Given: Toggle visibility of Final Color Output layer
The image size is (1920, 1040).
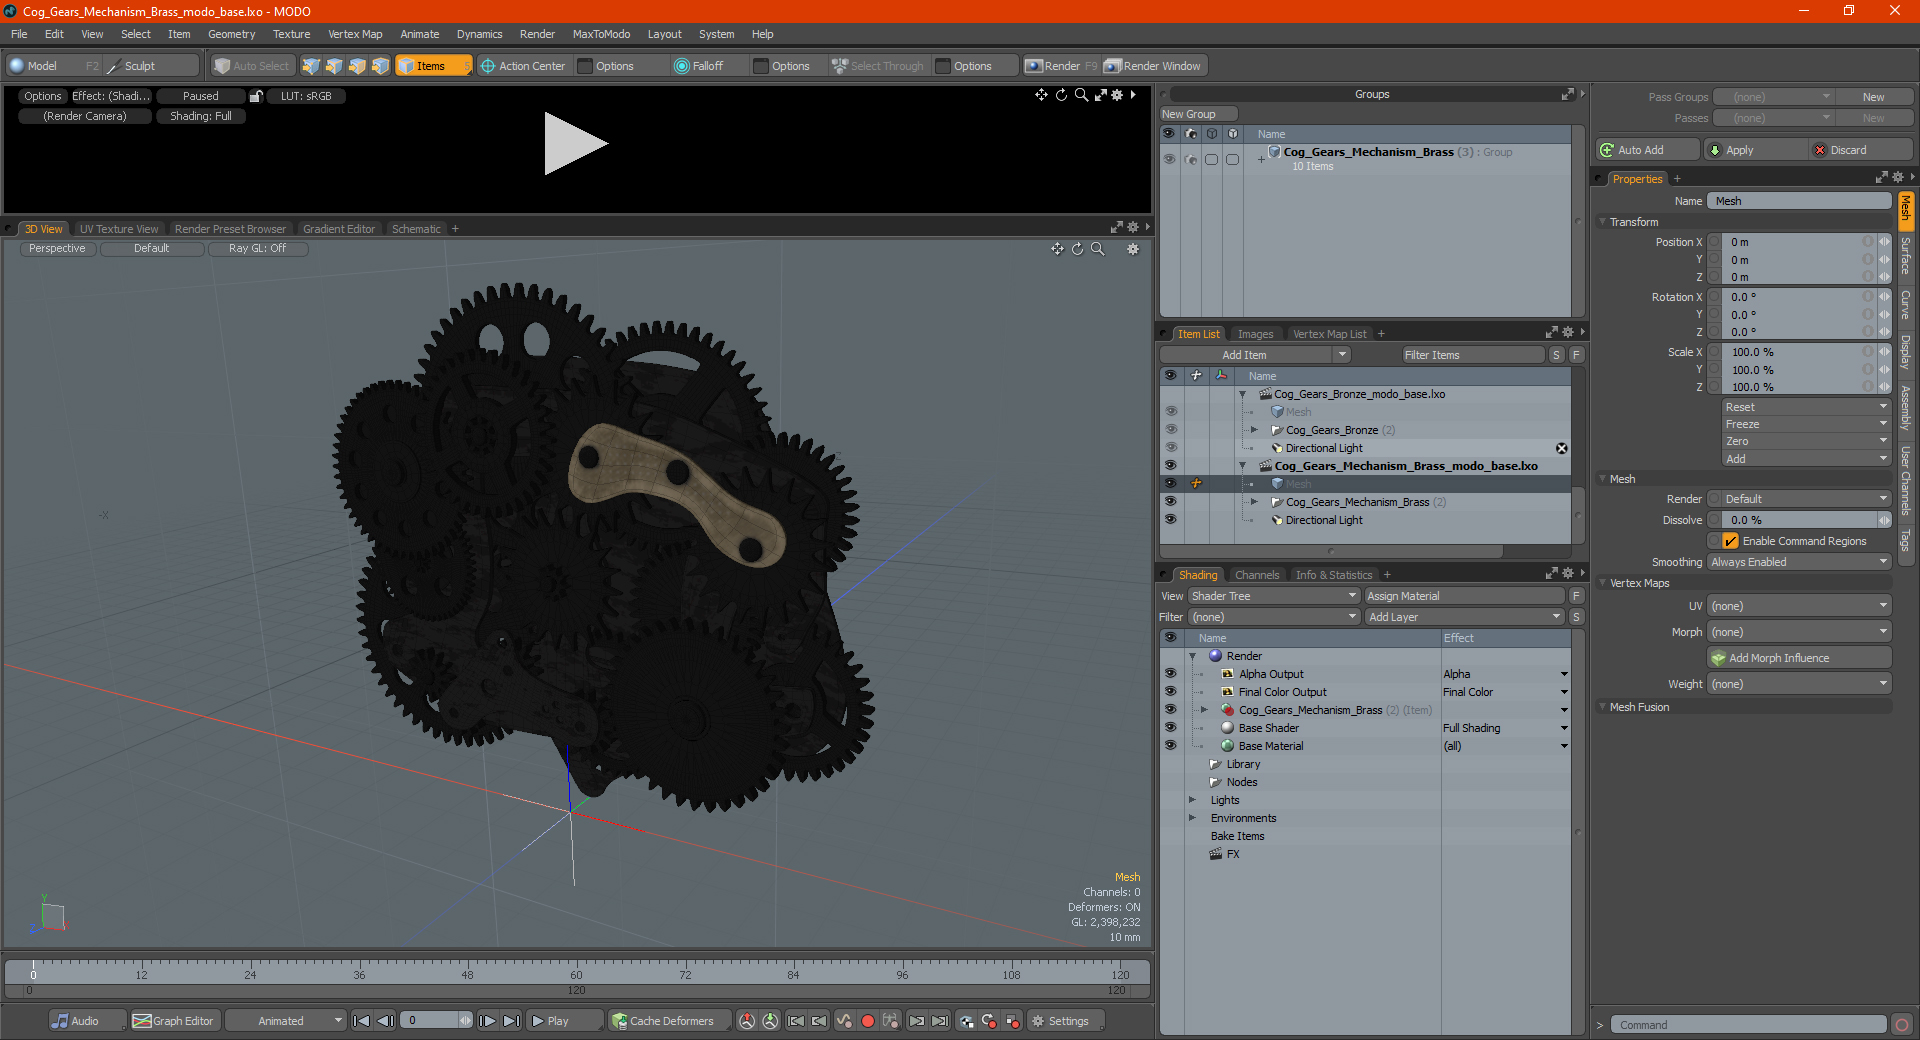Looking at the screenshot, I should (x=1170, y=692).
